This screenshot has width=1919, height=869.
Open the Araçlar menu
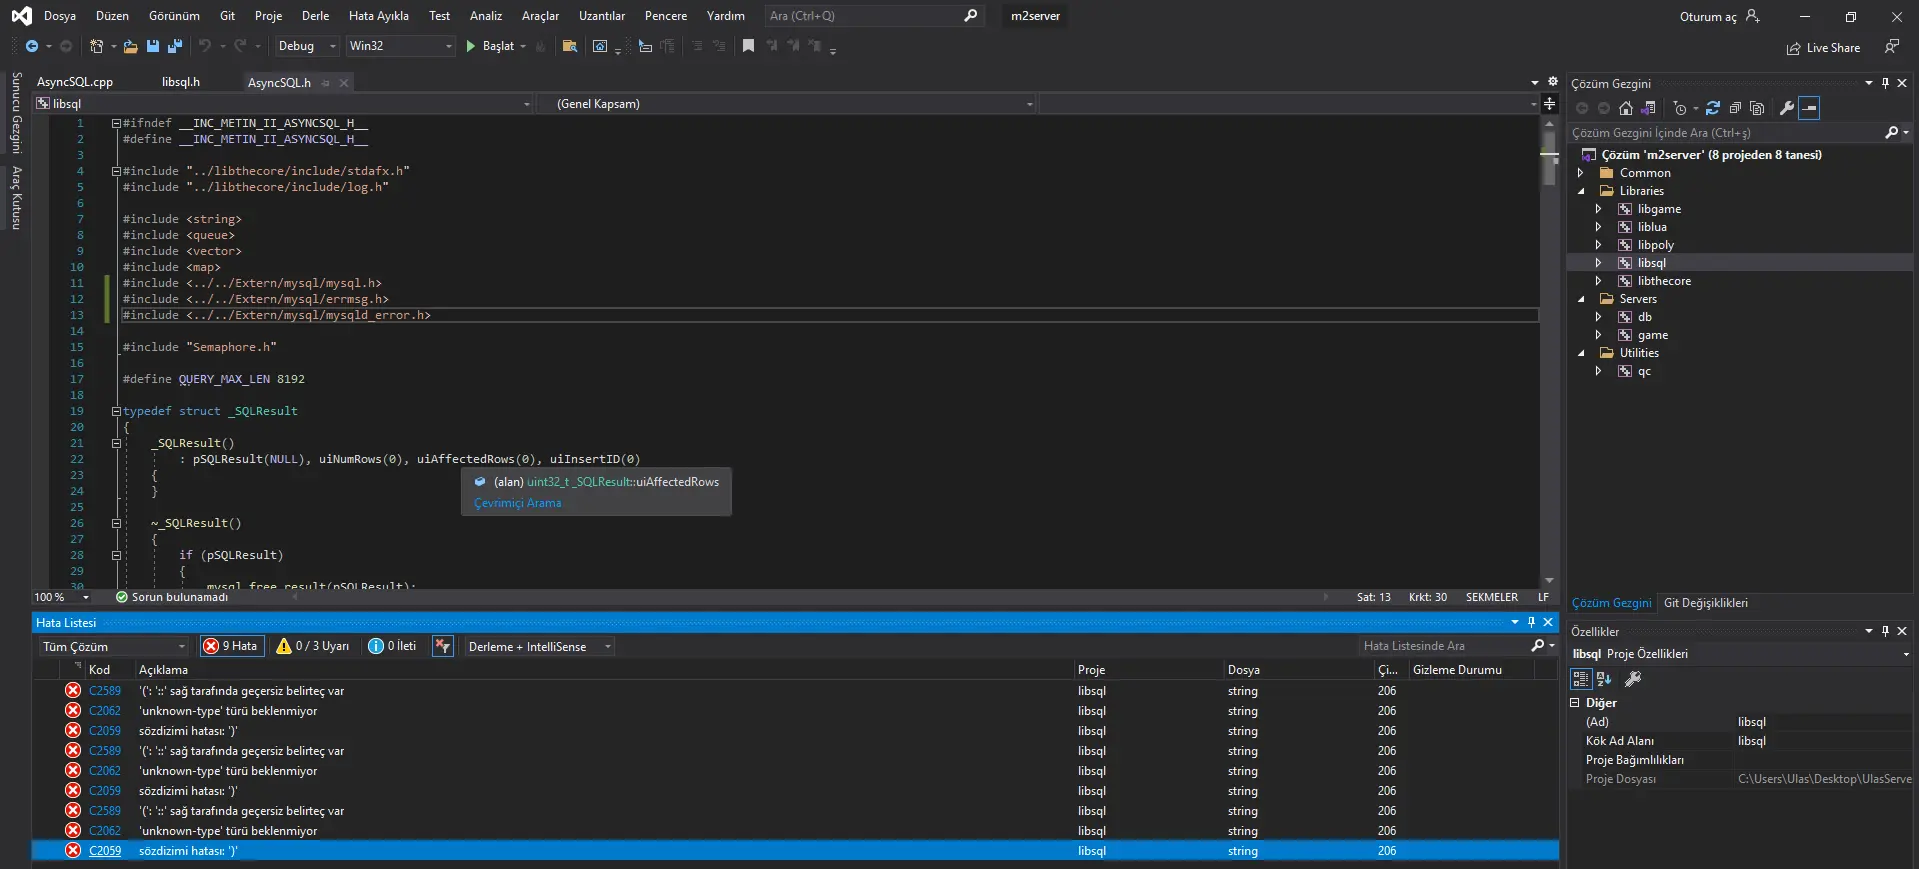click(x=540, y=16)
